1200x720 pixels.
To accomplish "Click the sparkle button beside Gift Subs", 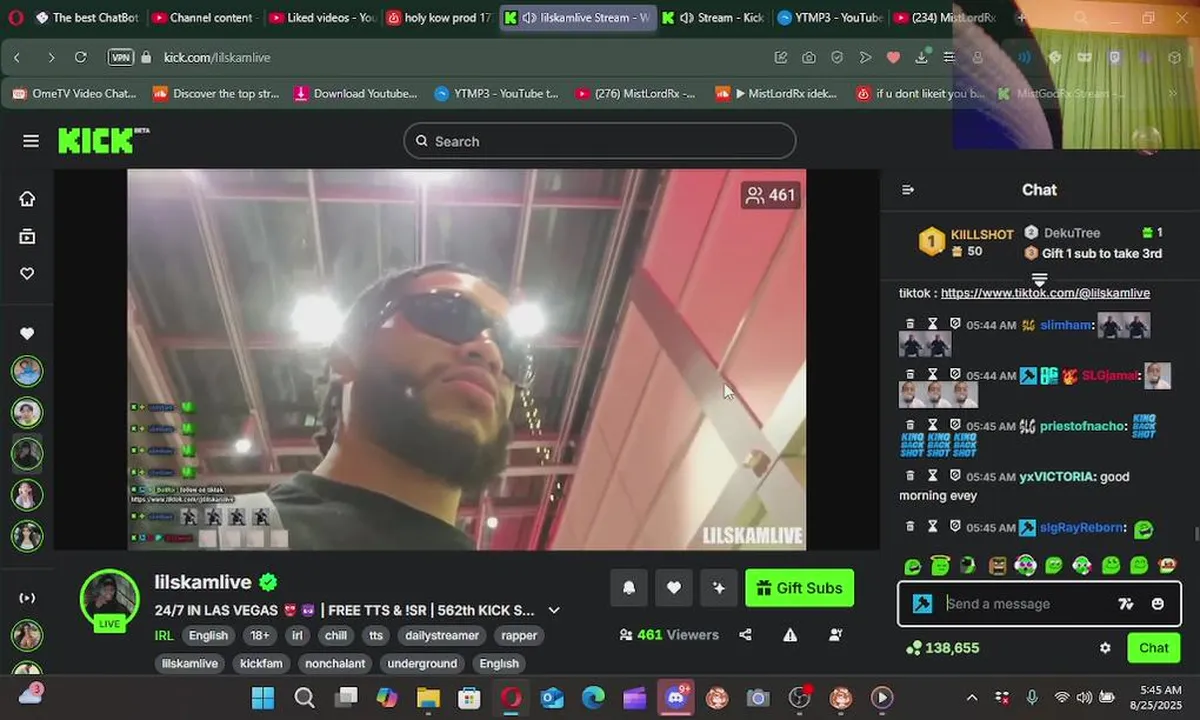I will (719, 588).
